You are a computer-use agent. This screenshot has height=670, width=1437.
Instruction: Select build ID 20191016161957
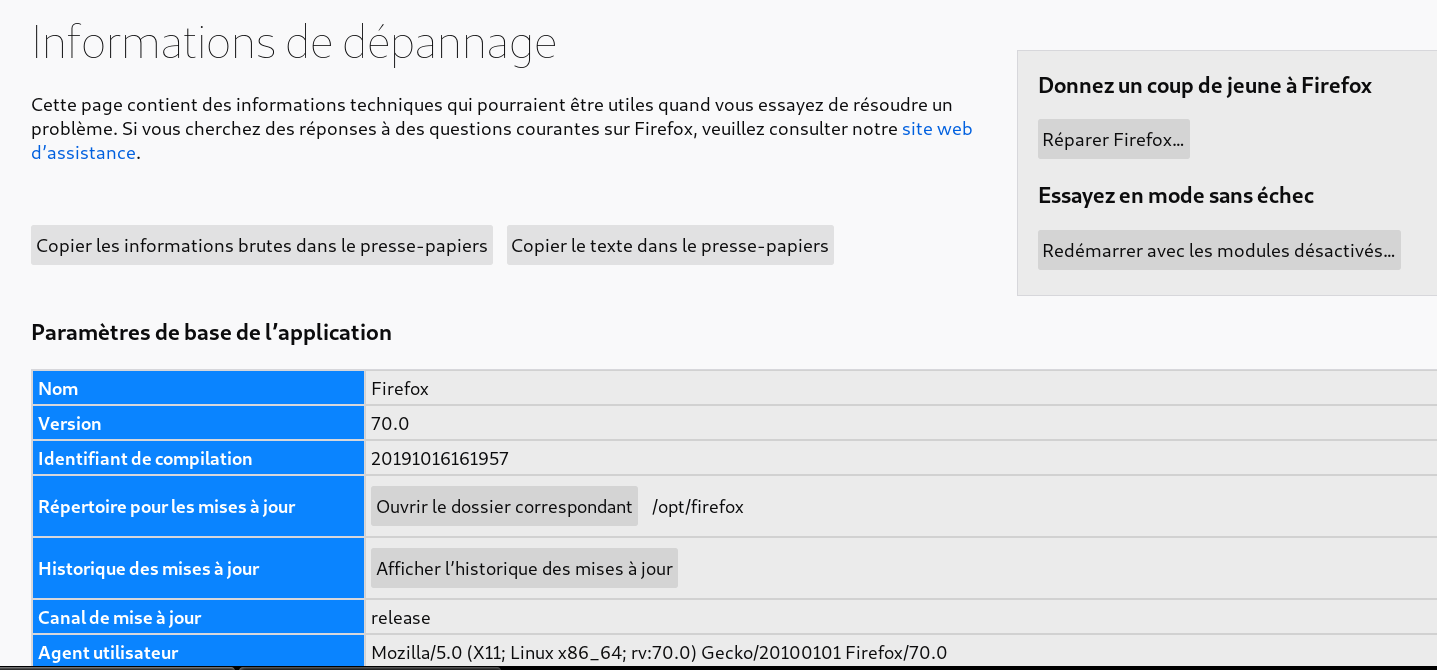(440, 459)
